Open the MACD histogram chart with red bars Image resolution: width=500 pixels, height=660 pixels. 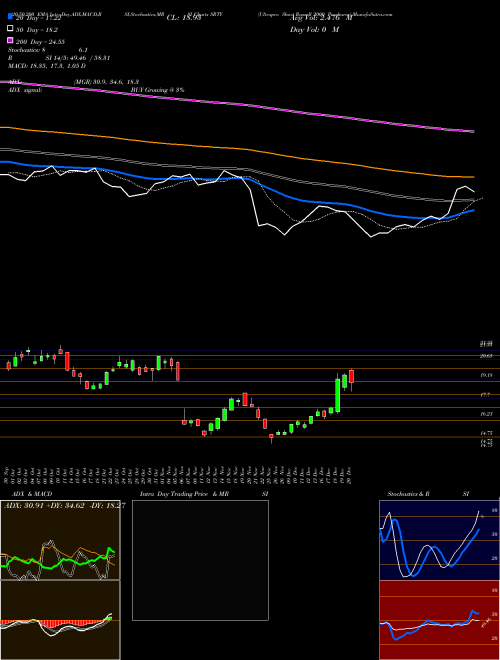coord(60,620)
